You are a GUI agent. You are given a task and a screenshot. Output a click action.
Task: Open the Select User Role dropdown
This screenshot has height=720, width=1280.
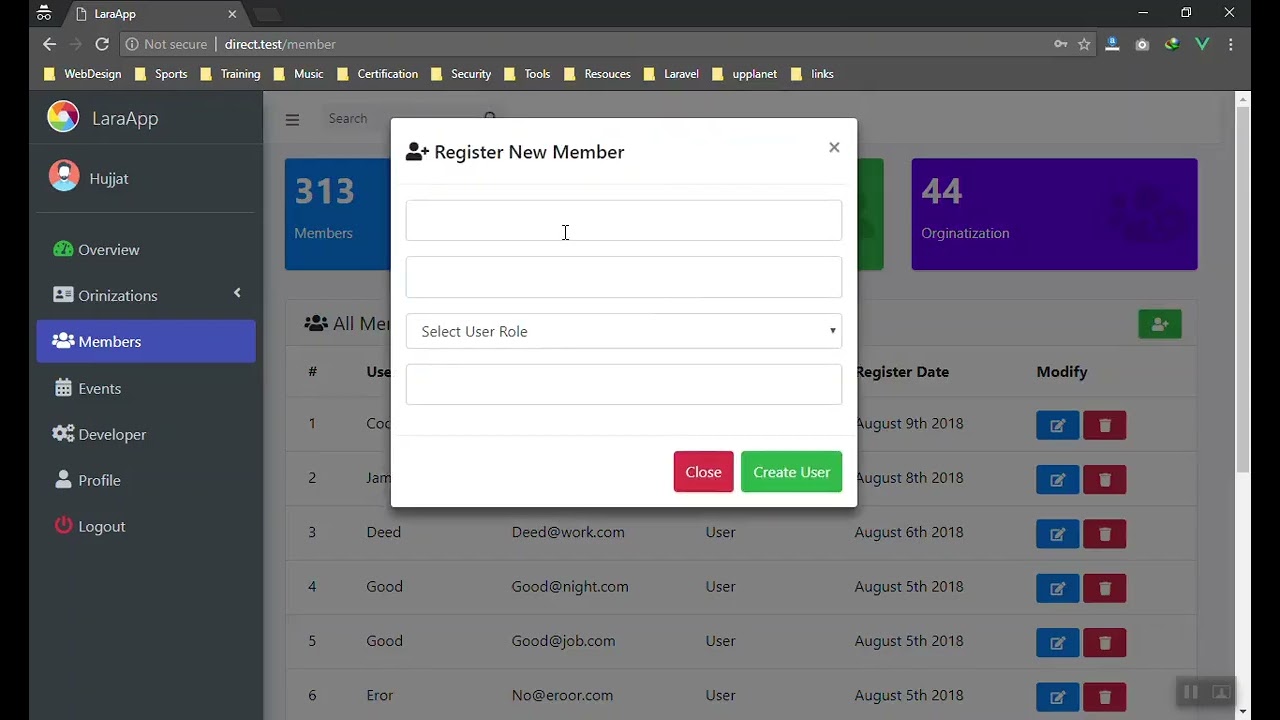click(x=624, y=331)
